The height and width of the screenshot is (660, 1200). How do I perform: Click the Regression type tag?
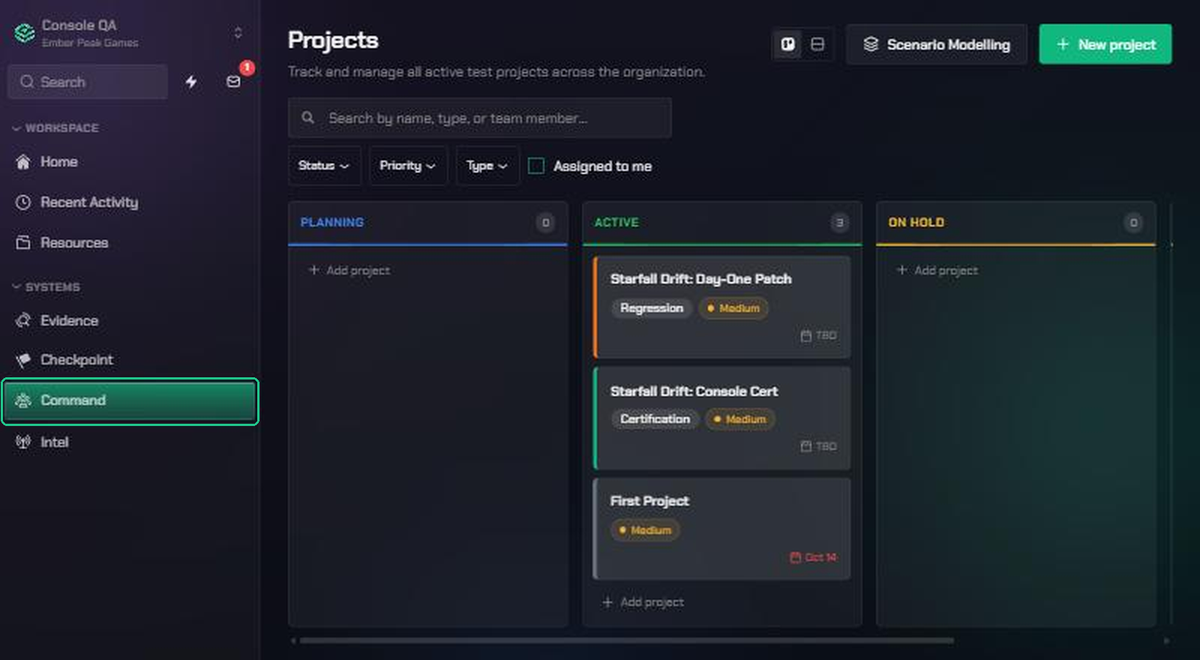click(652, 308)
